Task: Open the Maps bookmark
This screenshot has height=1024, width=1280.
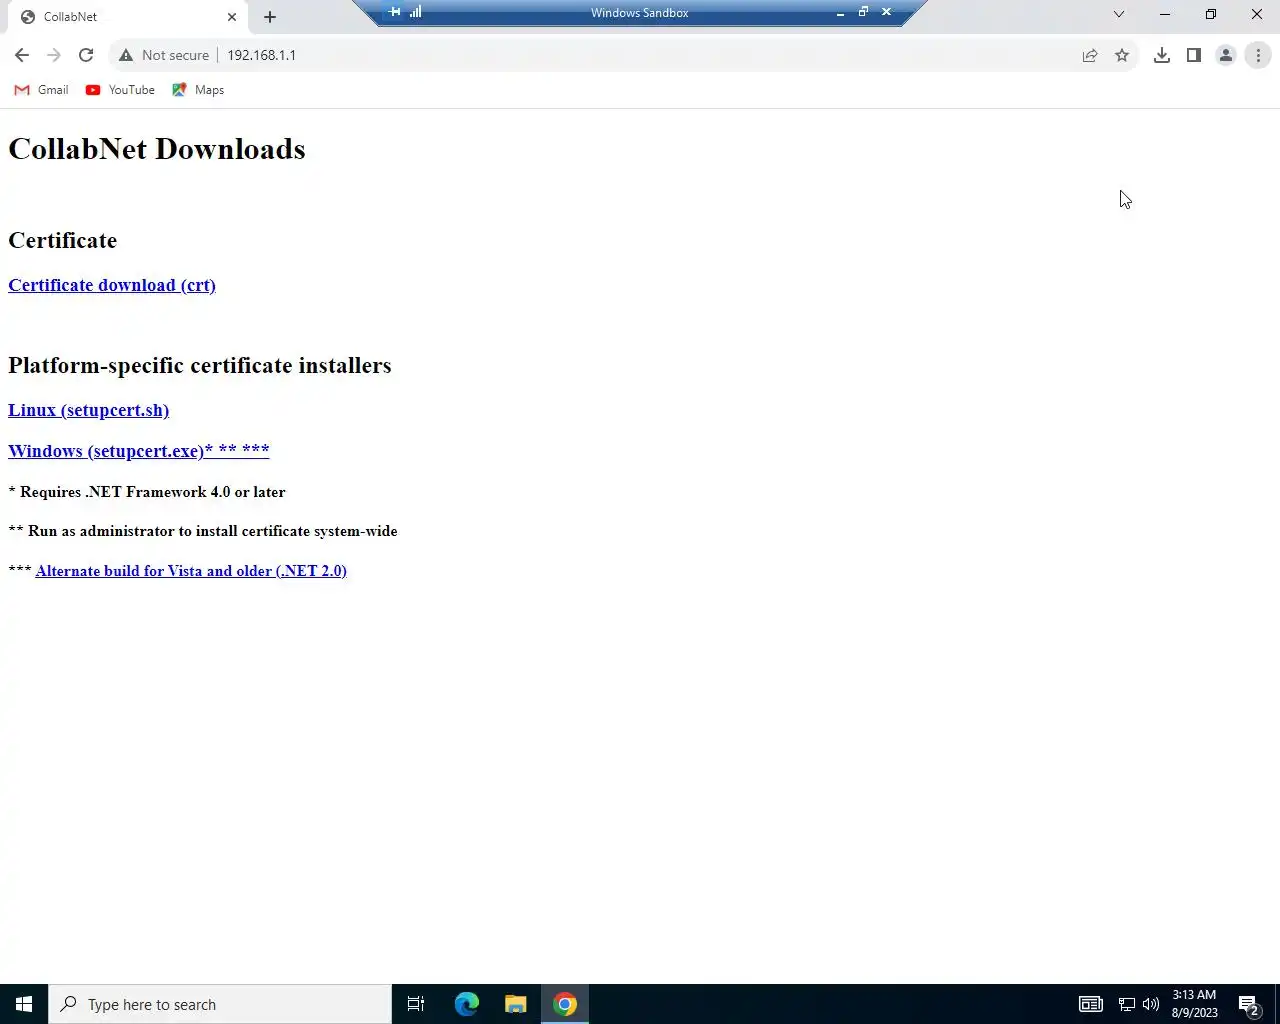Action: [x=198, y=90]
